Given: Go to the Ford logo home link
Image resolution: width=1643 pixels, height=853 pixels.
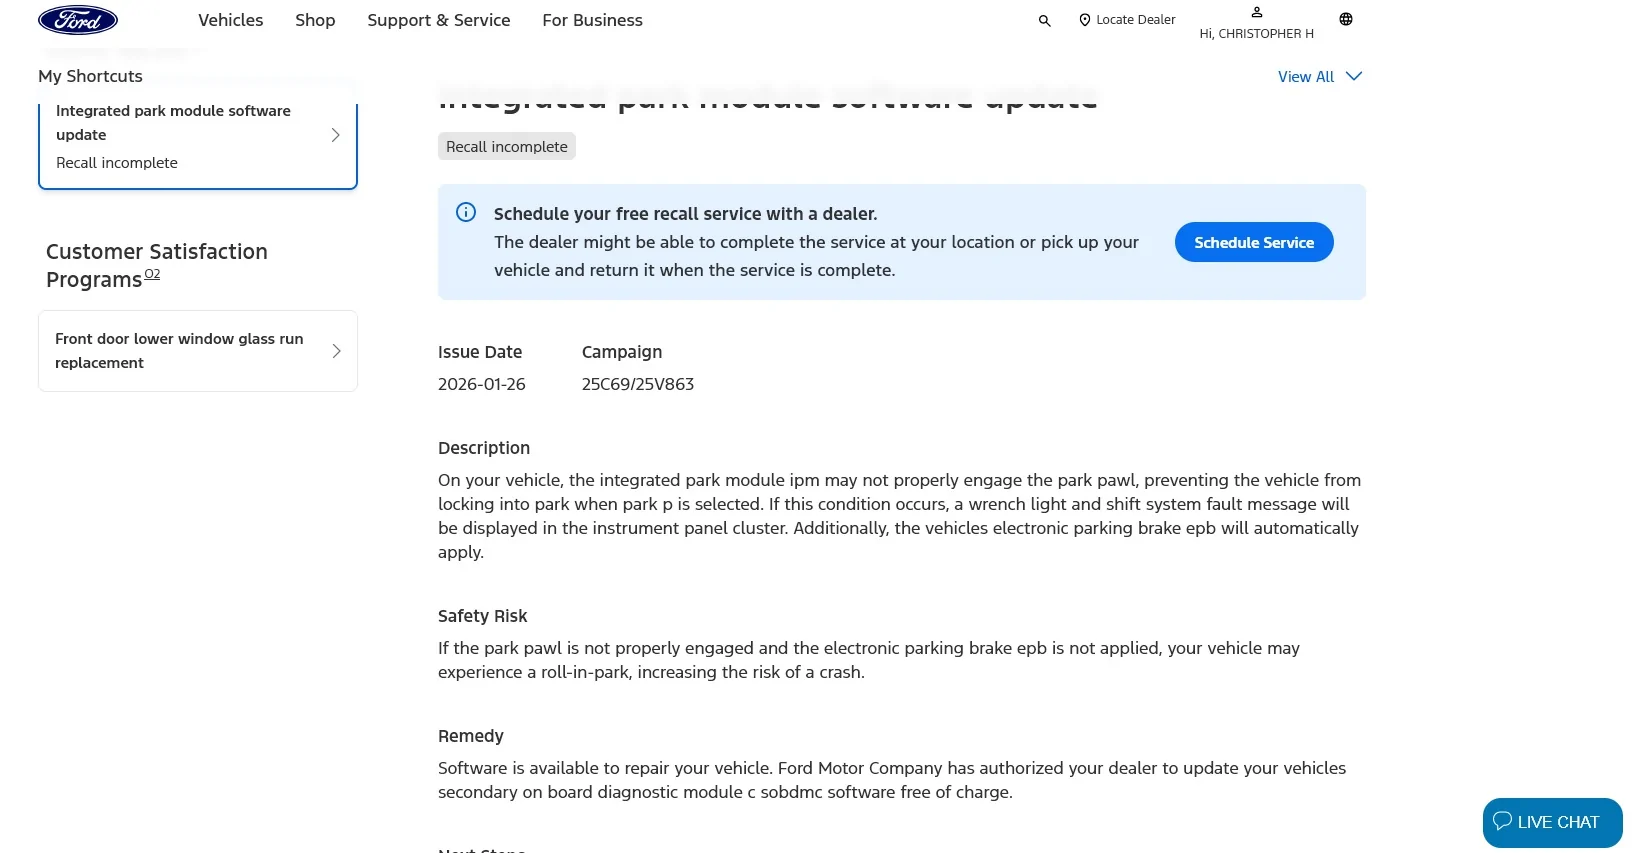Looking at the screenshot, I should tap(78, 20).
